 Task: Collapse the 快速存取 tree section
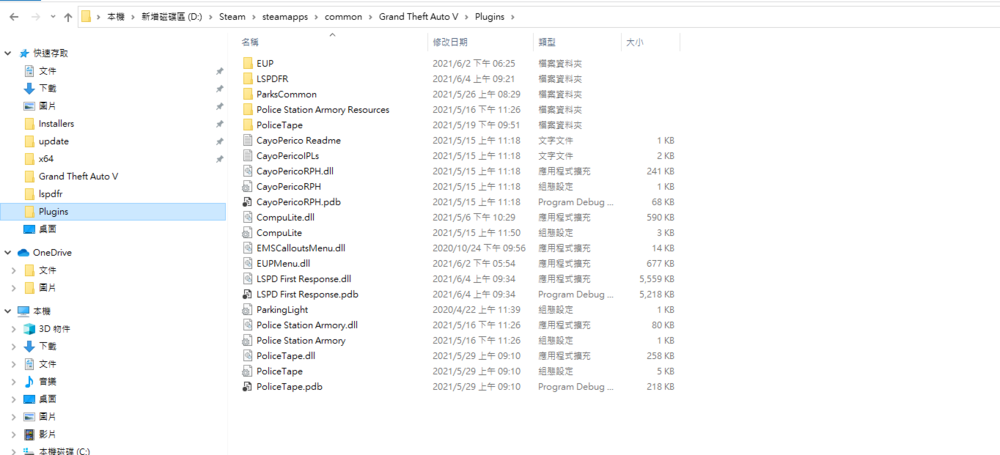(x=8, y=54)
